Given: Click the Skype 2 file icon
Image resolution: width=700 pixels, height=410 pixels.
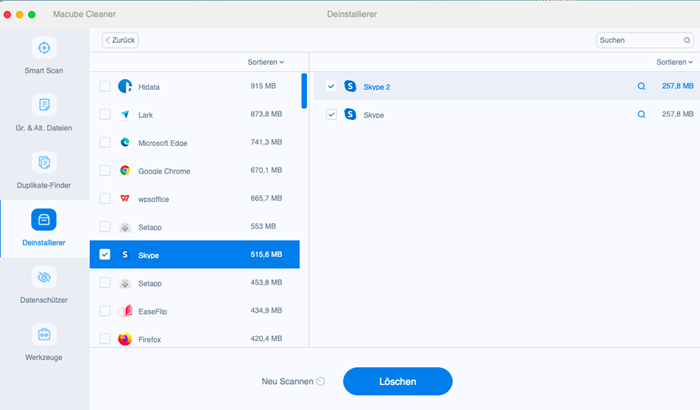Looking at the screenshot, I should [350, 86].
